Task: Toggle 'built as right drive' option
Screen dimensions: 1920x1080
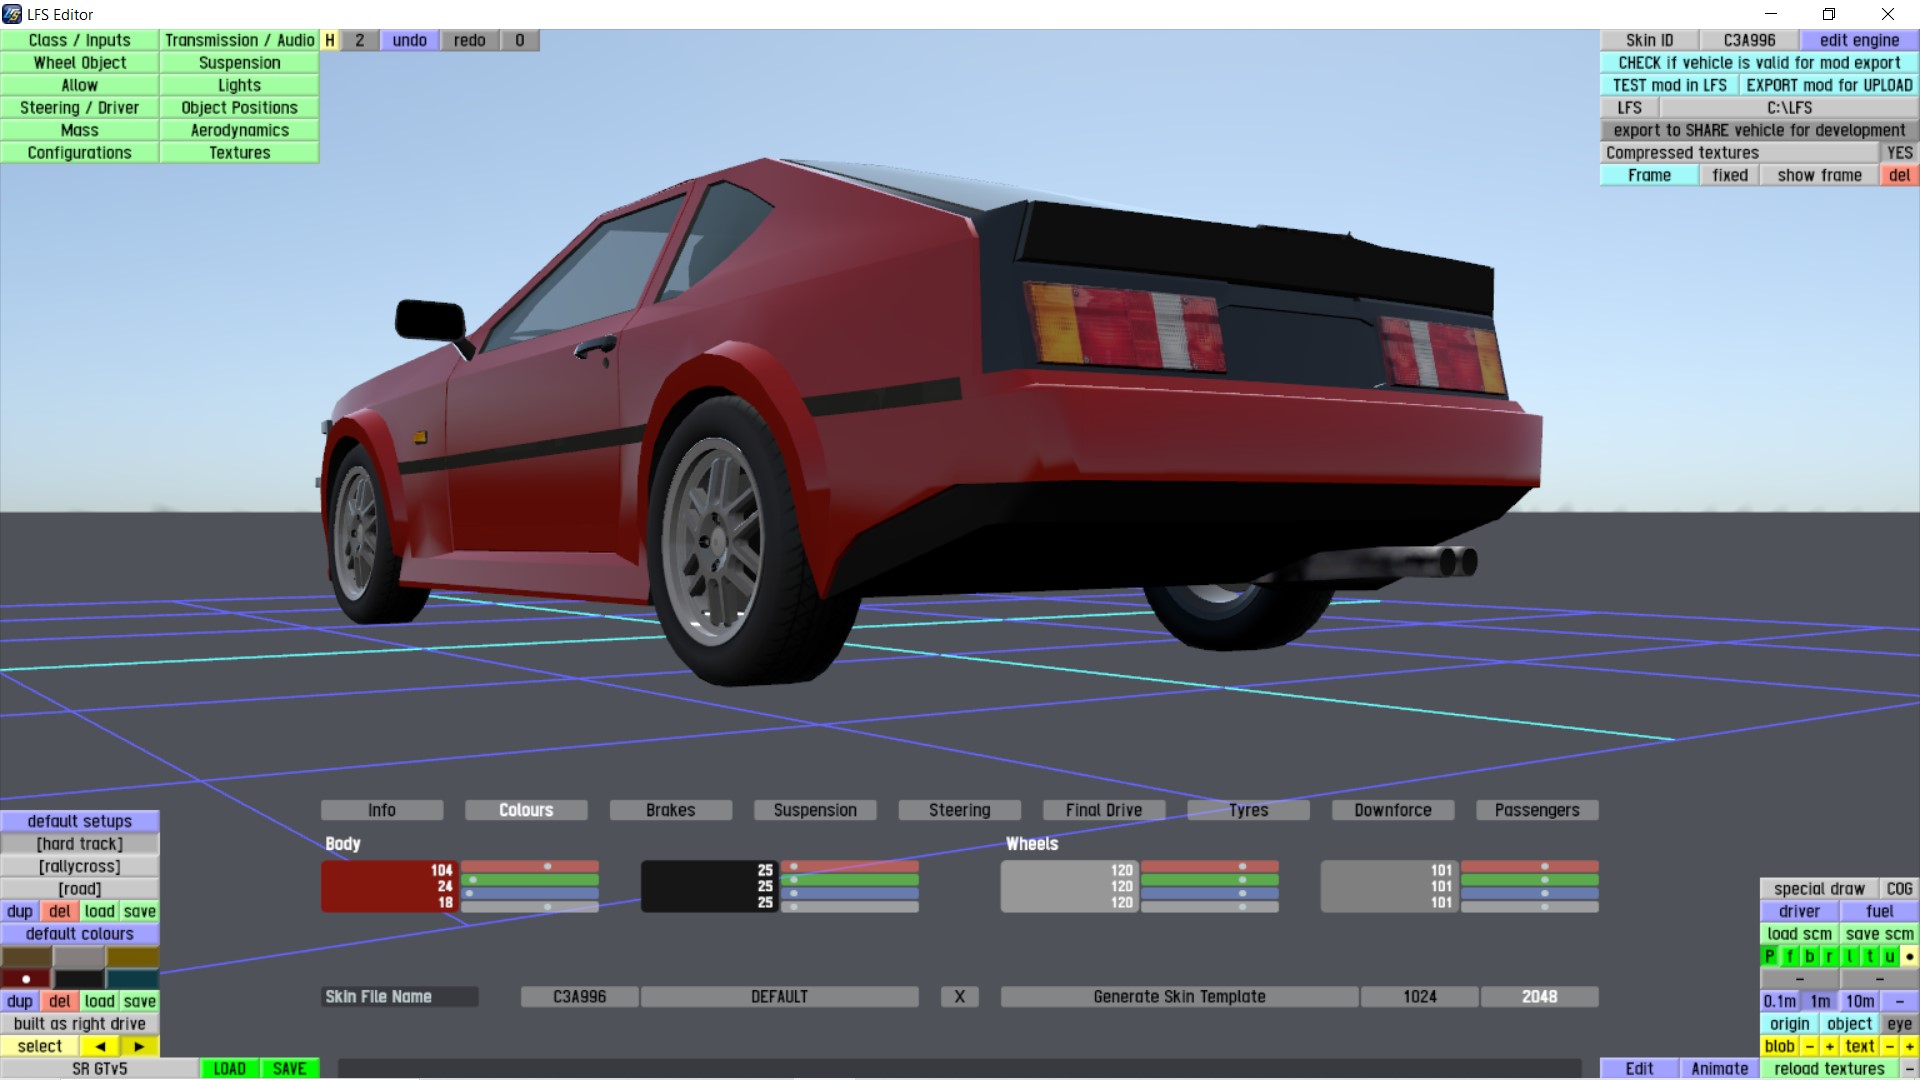Action: point(80,1024)
